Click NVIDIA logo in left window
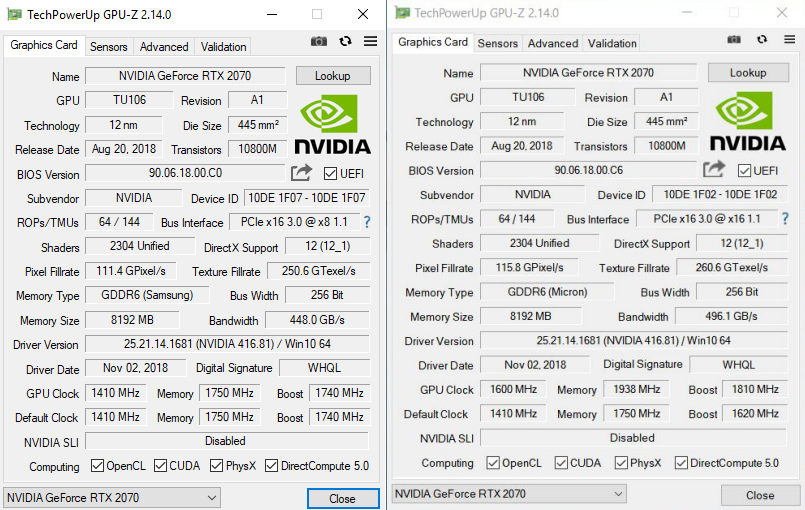 click(332, 125)
